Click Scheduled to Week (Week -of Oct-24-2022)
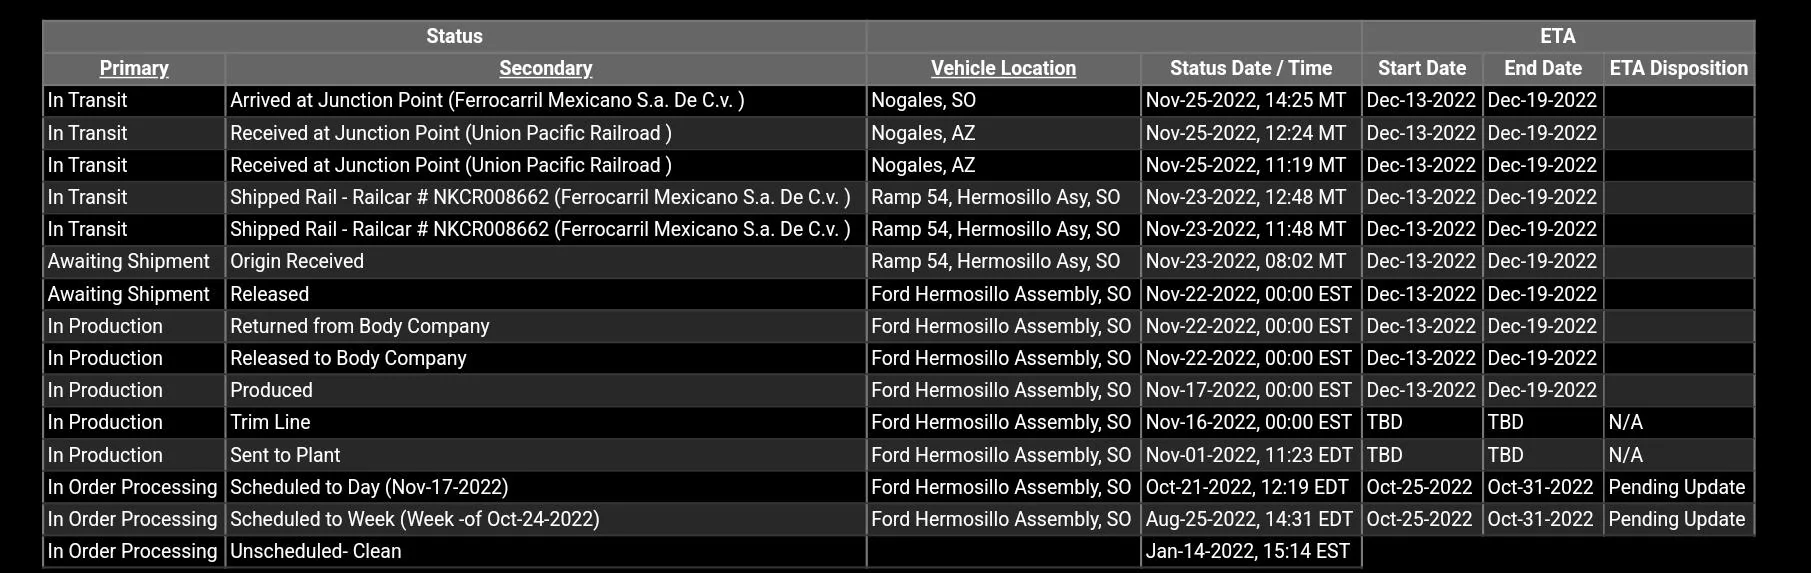The height and width of the screenshot is (573, 1811). [x=415, y=519]
